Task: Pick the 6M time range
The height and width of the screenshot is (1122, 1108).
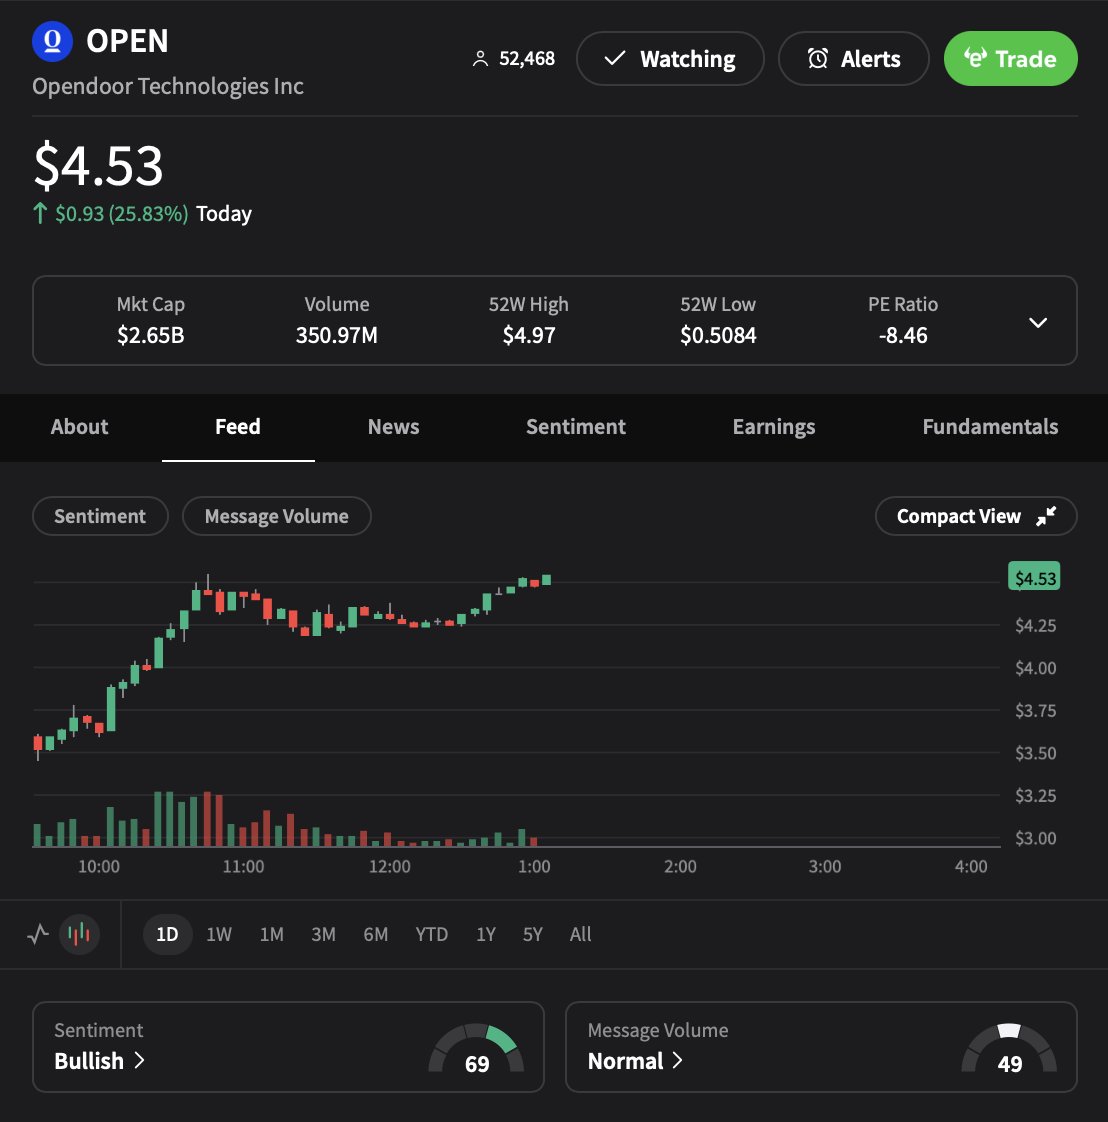Action: 376,934
